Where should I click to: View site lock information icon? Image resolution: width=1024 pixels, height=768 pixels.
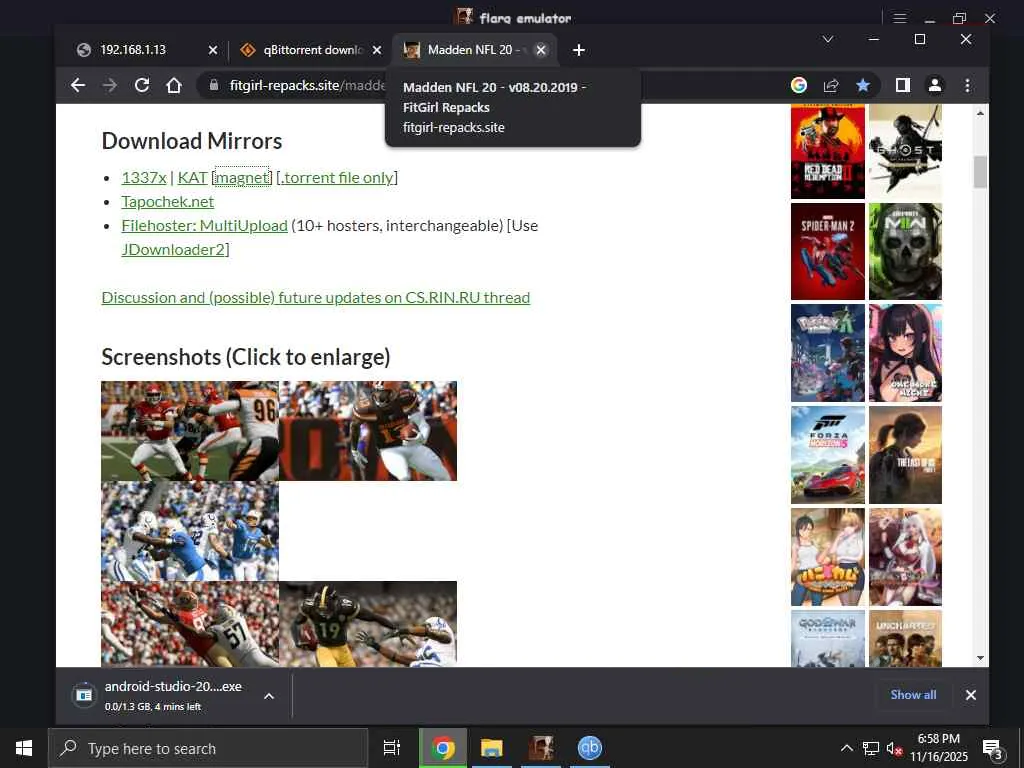214,85
